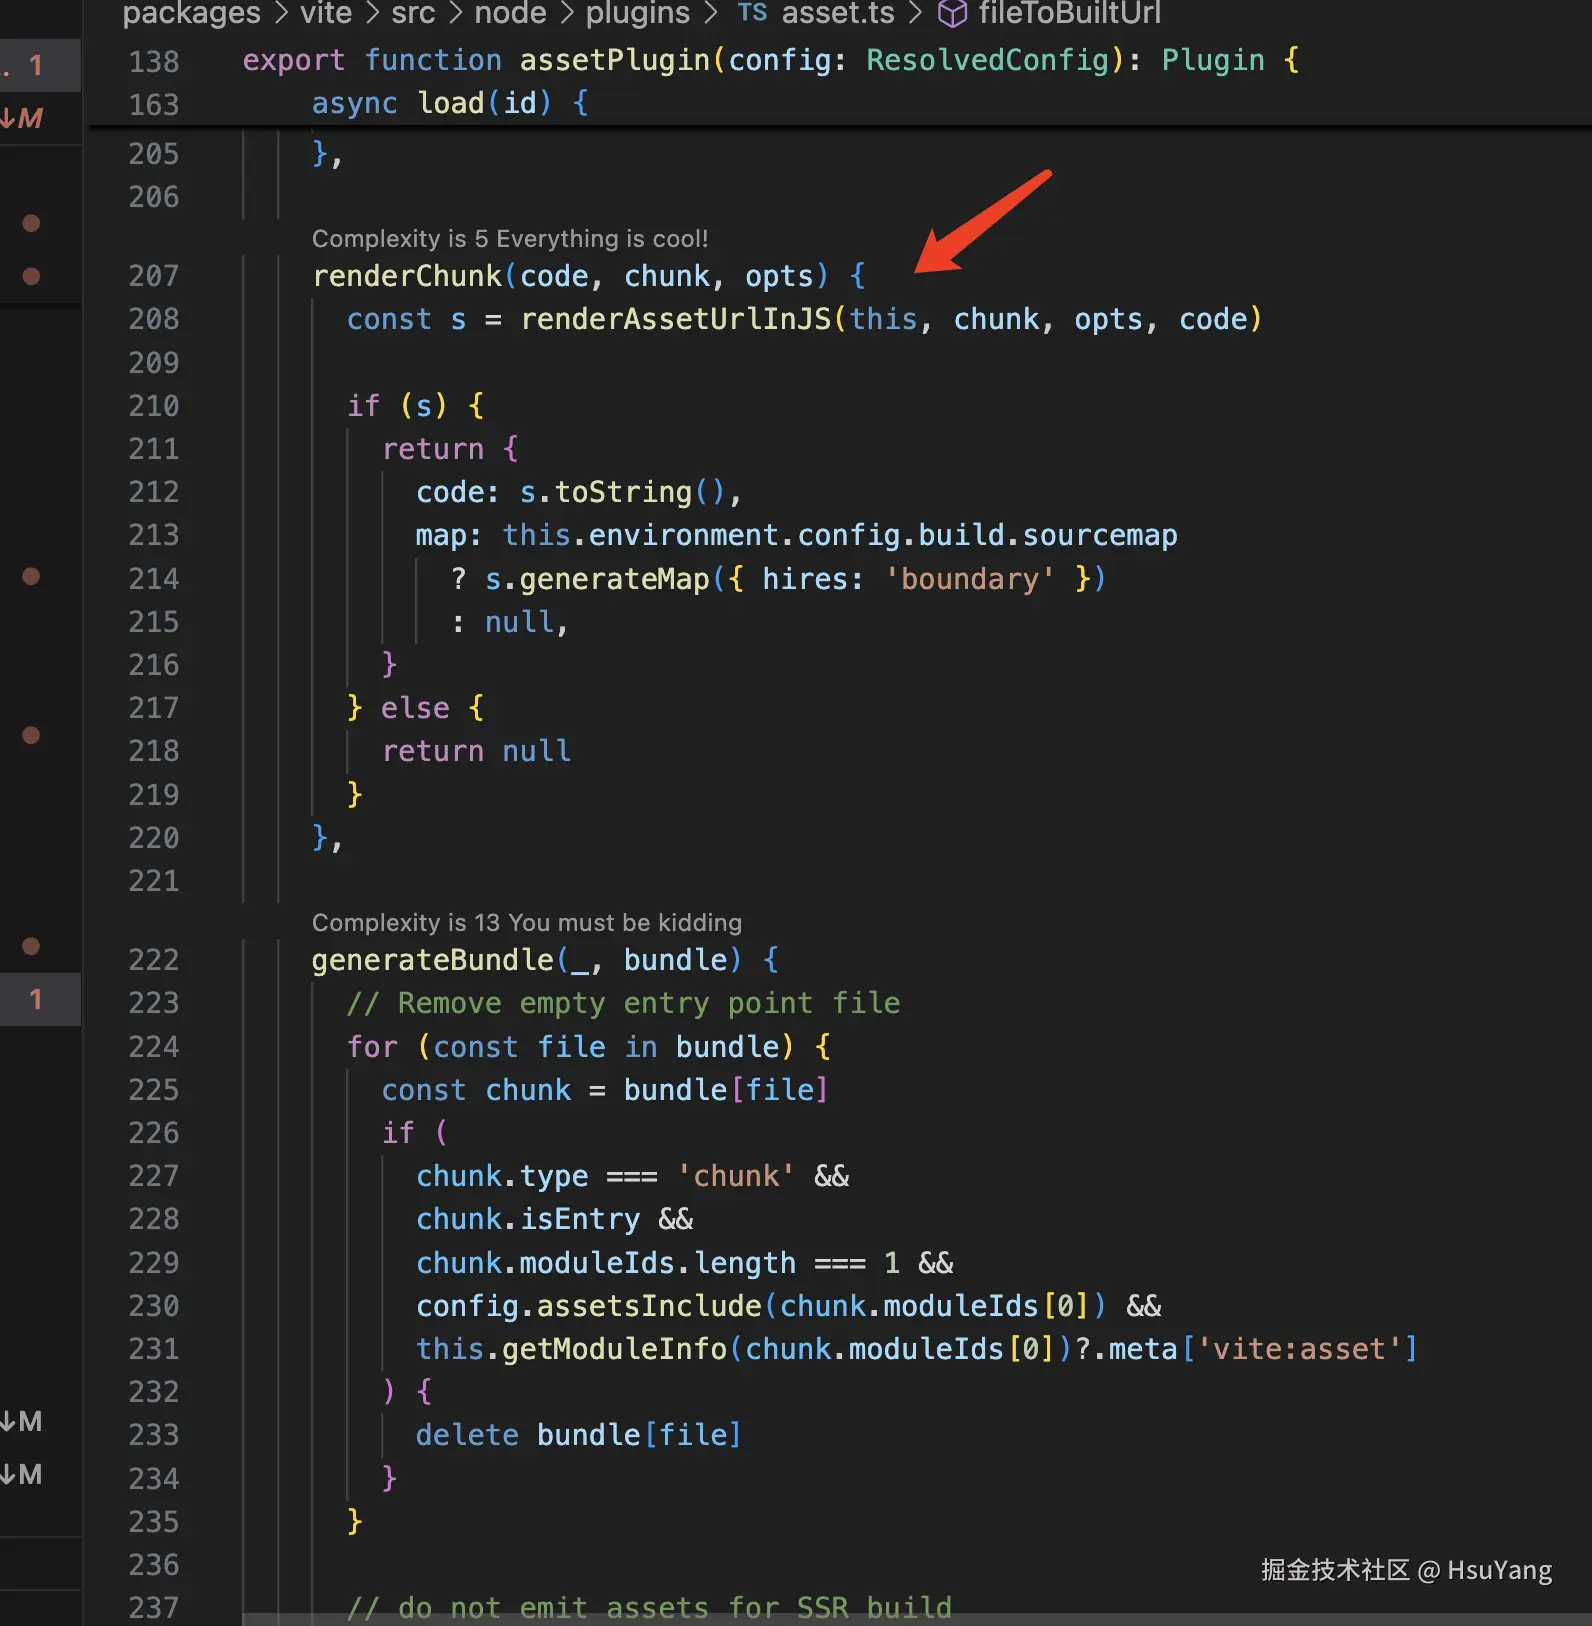
Task: Click 'this.environment.config.build.sourcemap' on line 213
Action: point(840,535)
